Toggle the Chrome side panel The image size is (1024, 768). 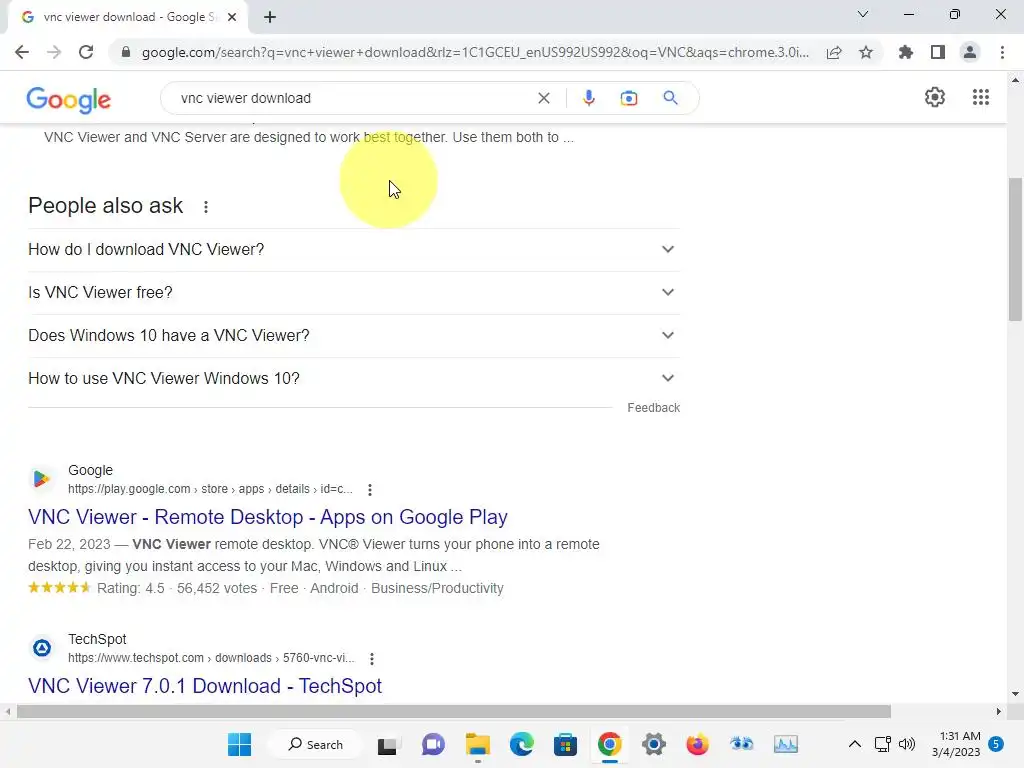[x=938, y=52]
